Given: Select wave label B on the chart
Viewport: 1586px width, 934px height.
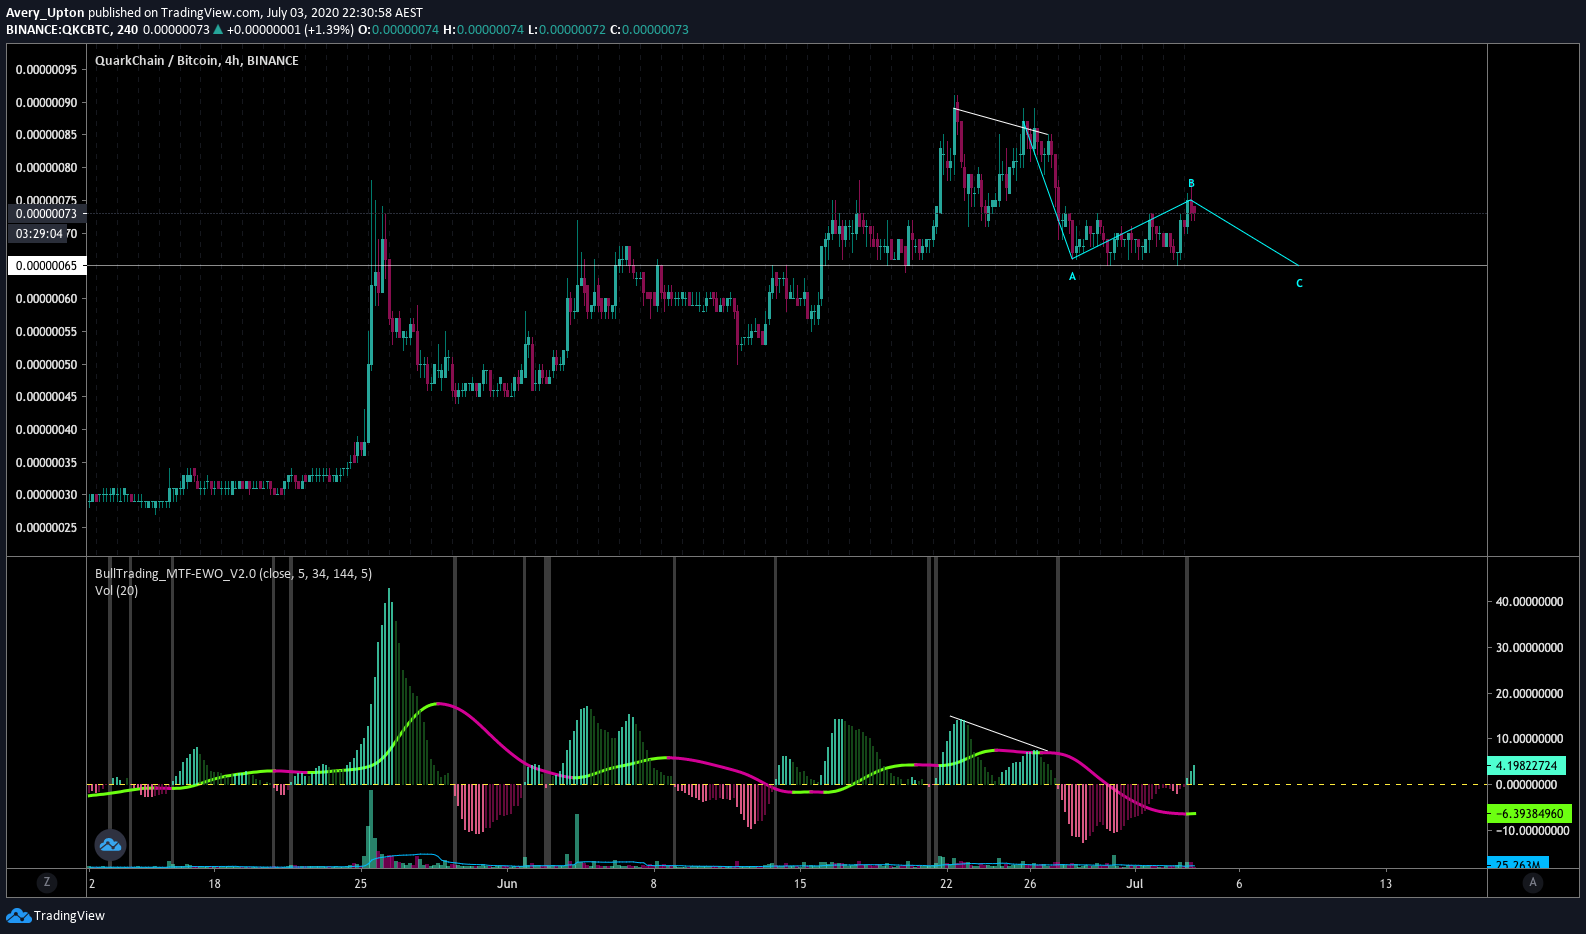Looking at the screenshot, I should tap(1191, 184).
